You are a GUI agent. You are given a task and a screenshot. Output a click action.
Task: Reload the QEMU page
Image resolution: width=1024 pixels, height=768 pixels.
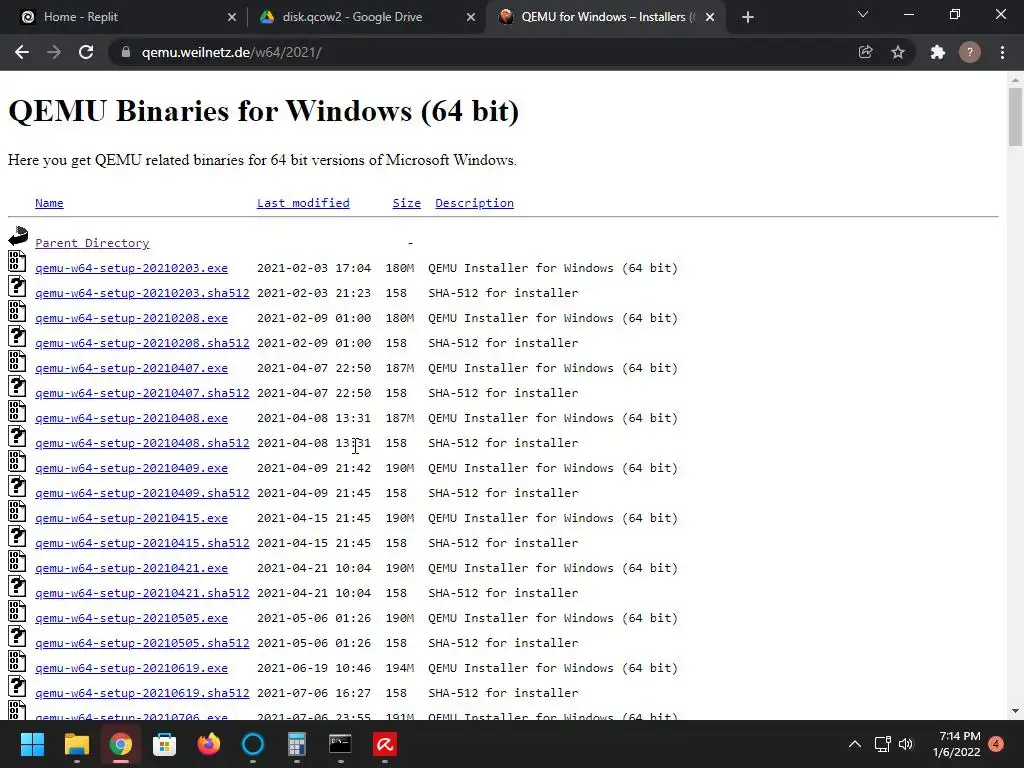86,52
